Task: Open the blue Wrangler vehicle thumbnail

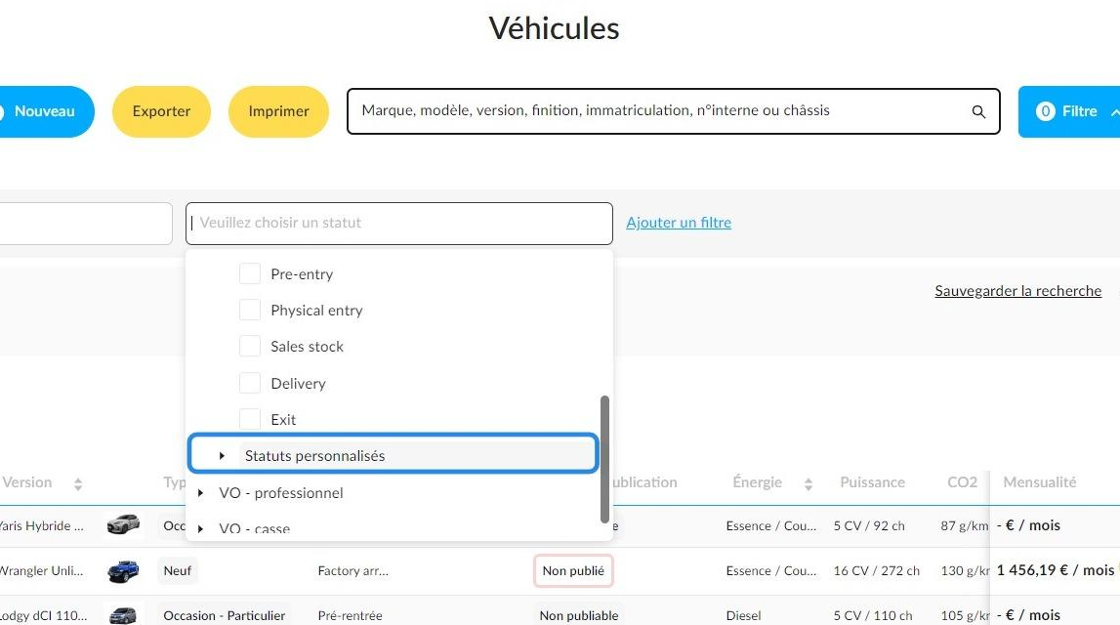Action: (124, 571)
